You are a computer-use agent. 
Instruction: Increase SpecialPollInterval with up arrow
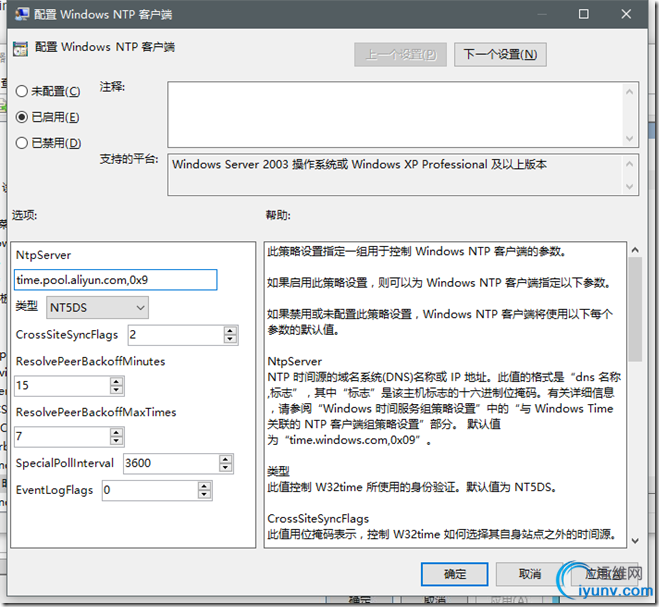(225, 459)
